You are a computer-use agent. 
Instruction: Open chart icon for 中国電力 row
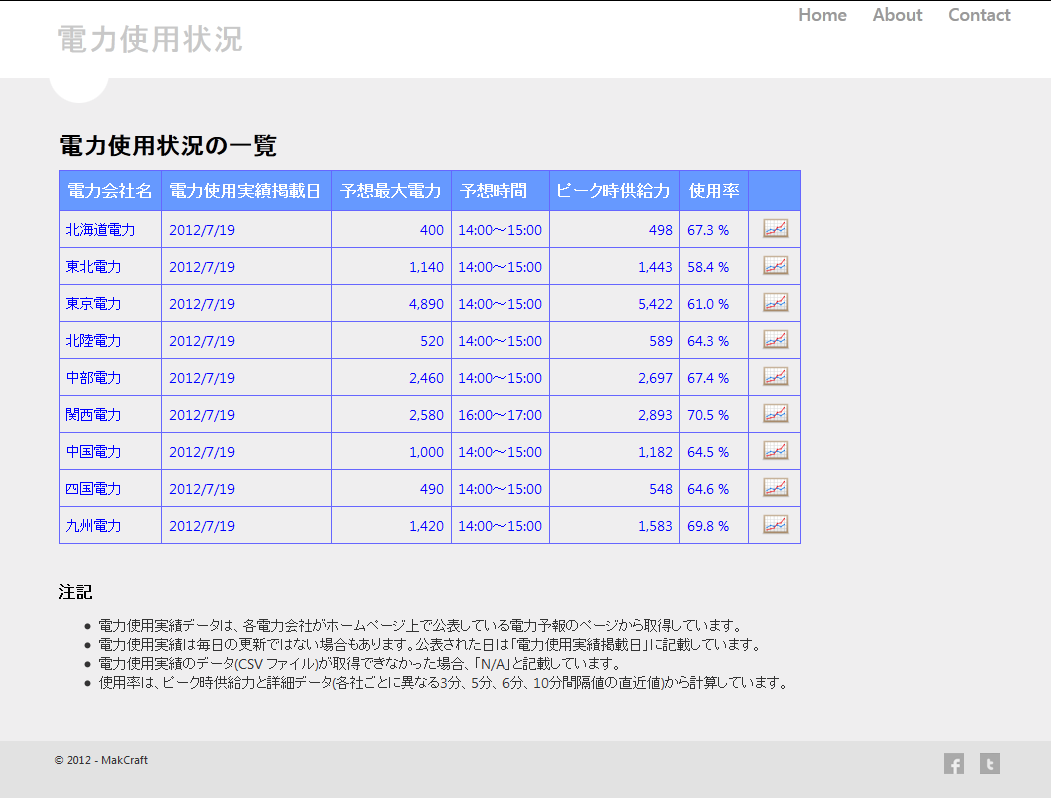776,450
